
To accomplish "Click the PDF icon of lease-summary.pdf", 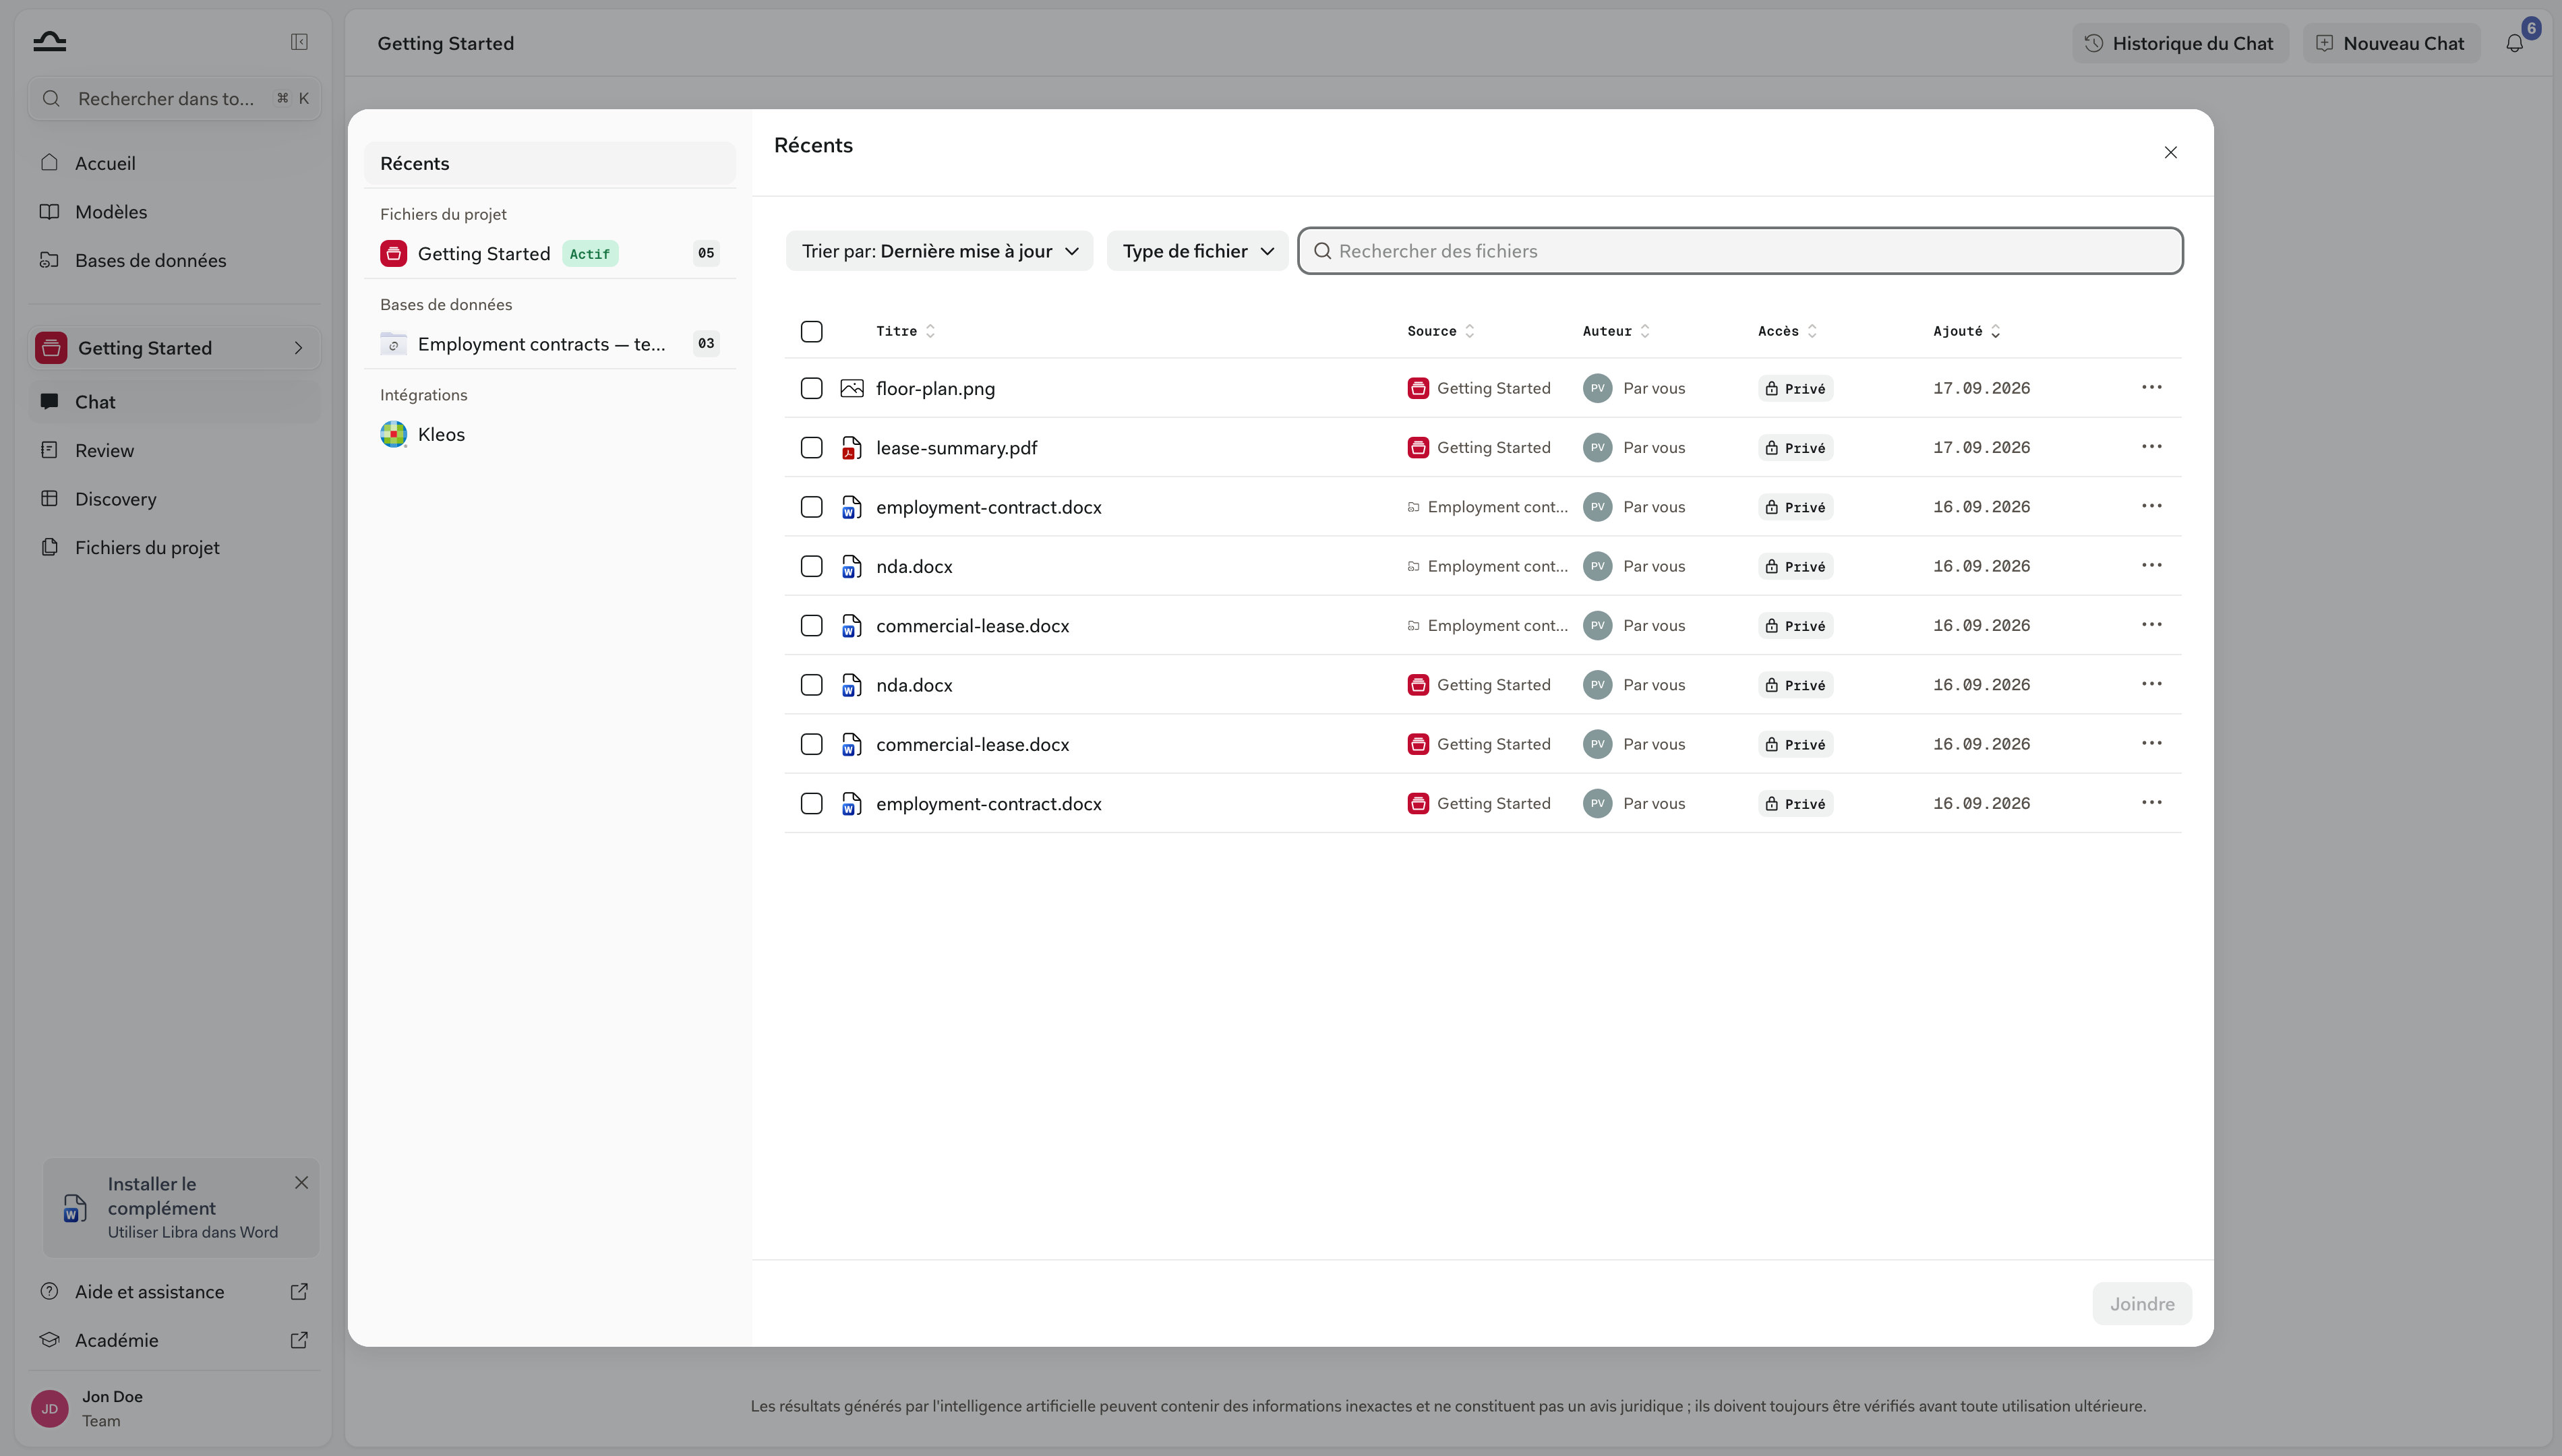I will click(851, 448).
